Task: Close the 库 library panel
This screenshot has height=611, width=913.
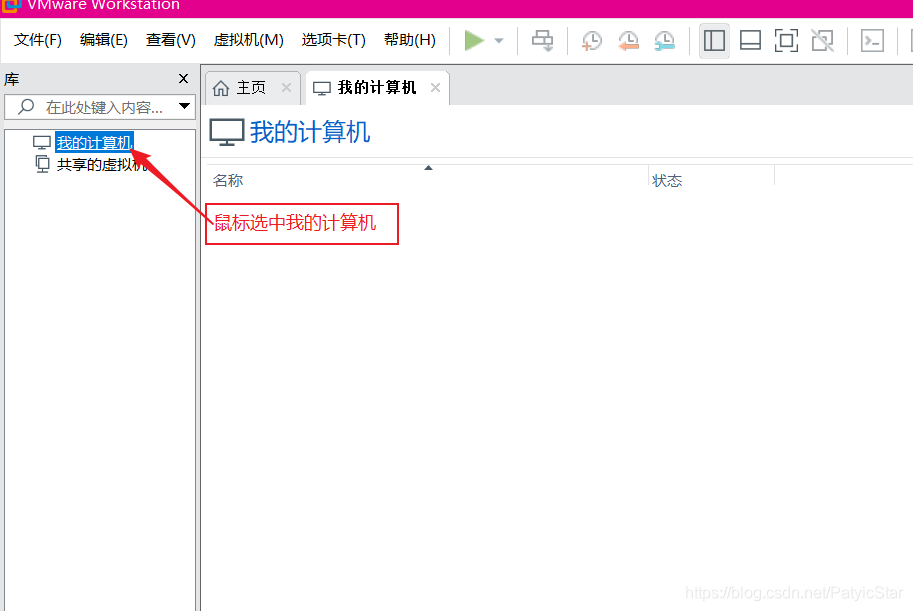Action: pos(183,78)
